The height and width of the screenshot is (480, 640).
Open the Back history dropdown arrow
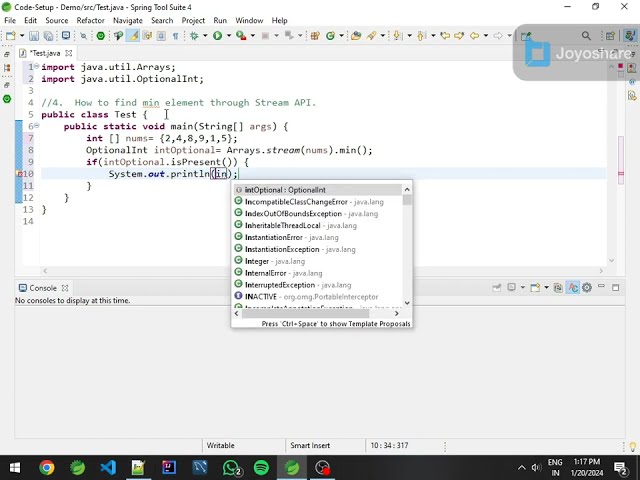pos(486,36)
